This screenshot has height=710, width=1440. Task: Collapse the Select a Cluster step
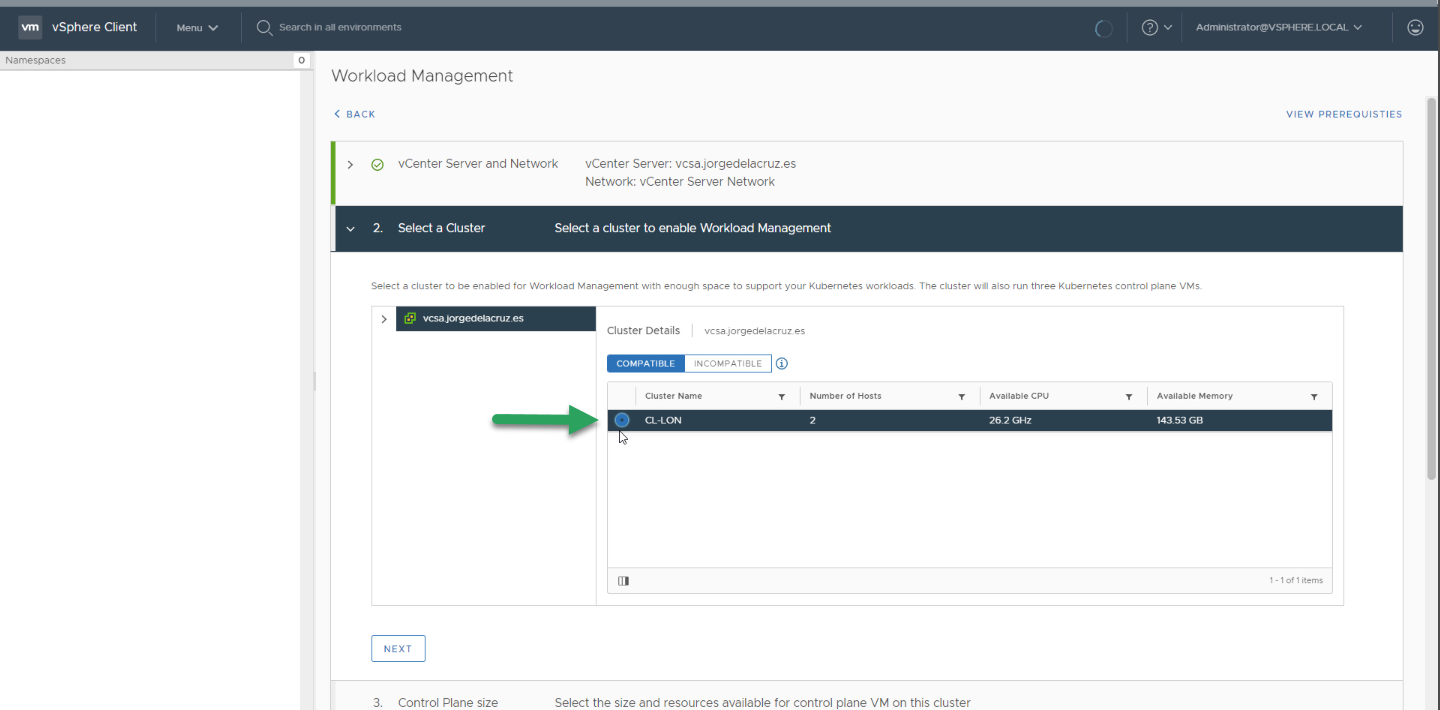(x=351, y=228)
